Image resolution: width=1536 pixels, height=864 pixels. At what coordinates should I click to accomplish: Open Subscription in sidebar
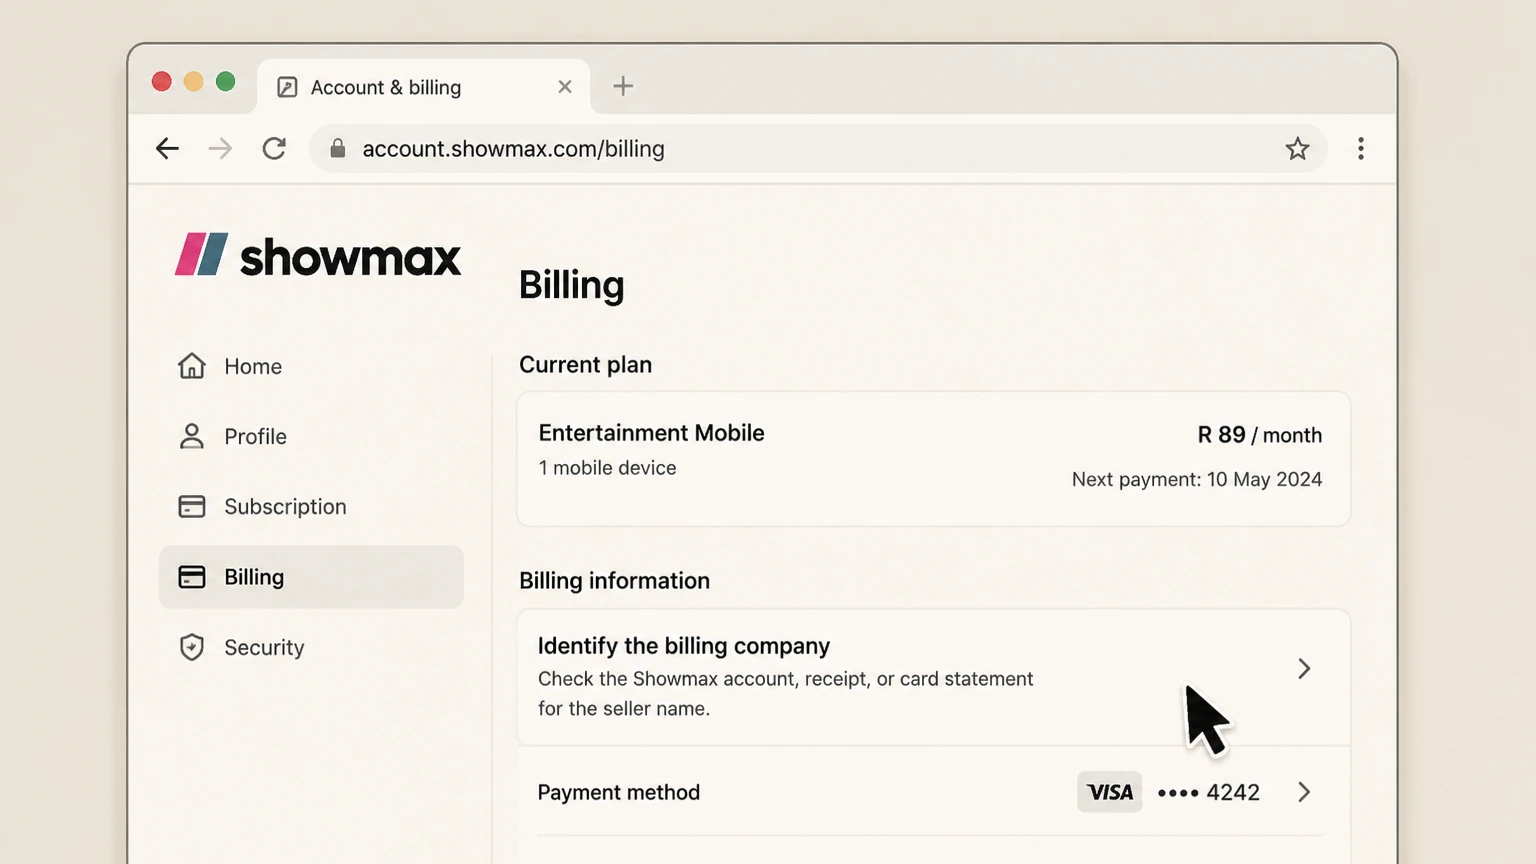click(311, 507)
